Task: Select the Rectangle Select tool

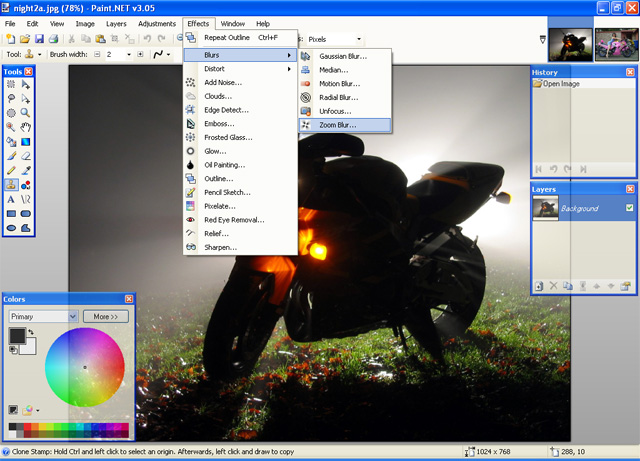Action: (x=11, y=84)
